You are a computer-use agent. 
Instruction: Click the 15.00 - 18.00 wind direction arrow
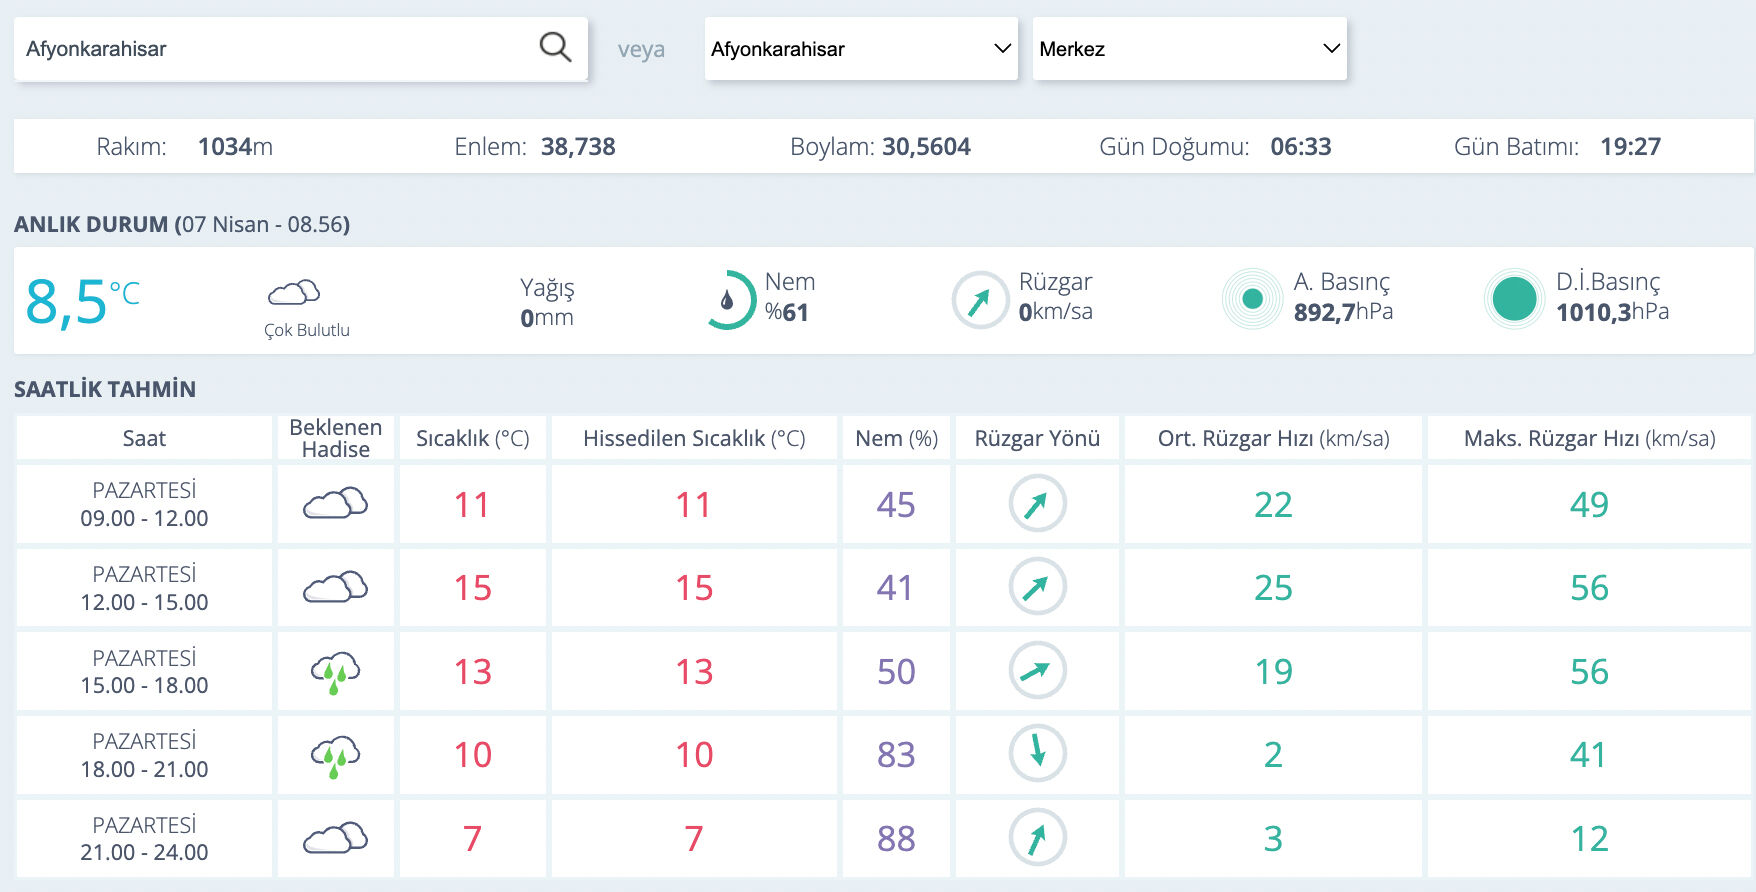pyautogui.click(x=1037, y=670)
